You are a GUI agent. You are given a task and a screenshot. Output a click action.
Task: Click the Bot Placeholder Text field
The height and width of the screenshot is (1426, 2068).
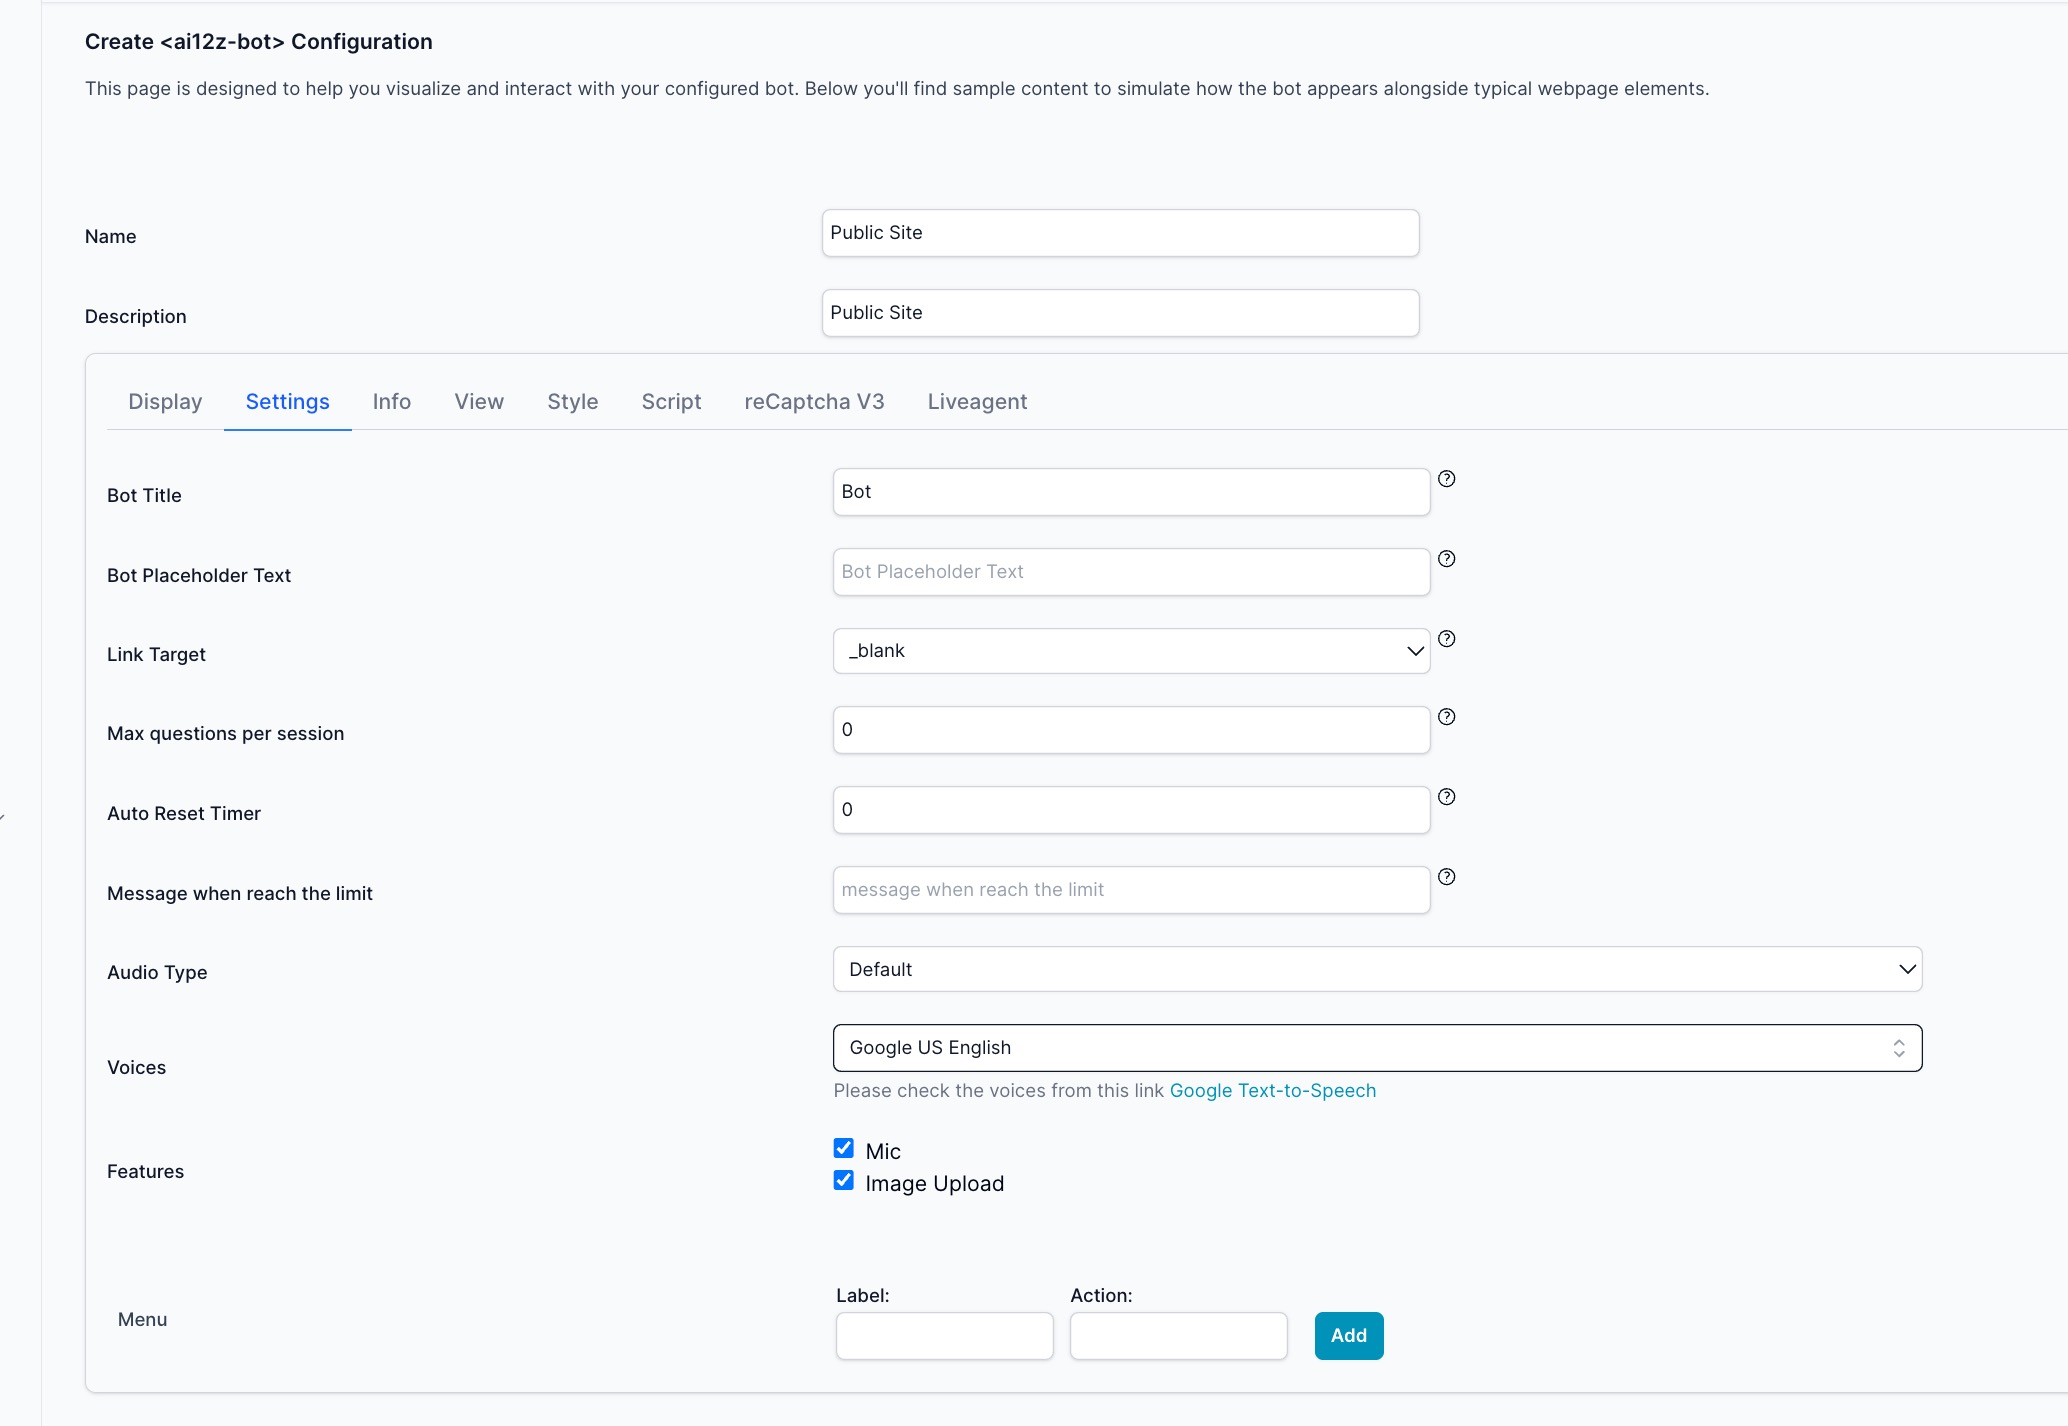pos(1131,572)
